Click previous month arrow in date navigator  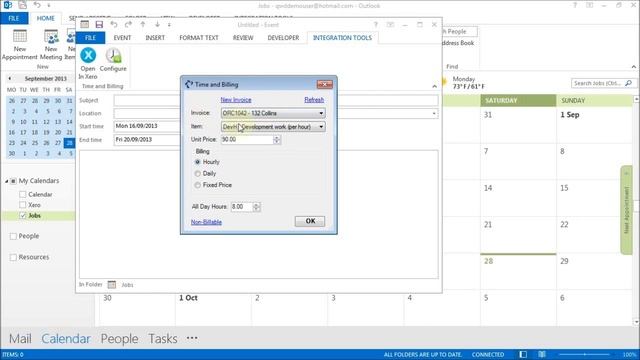pyautogui.click(x=10, y=78)
